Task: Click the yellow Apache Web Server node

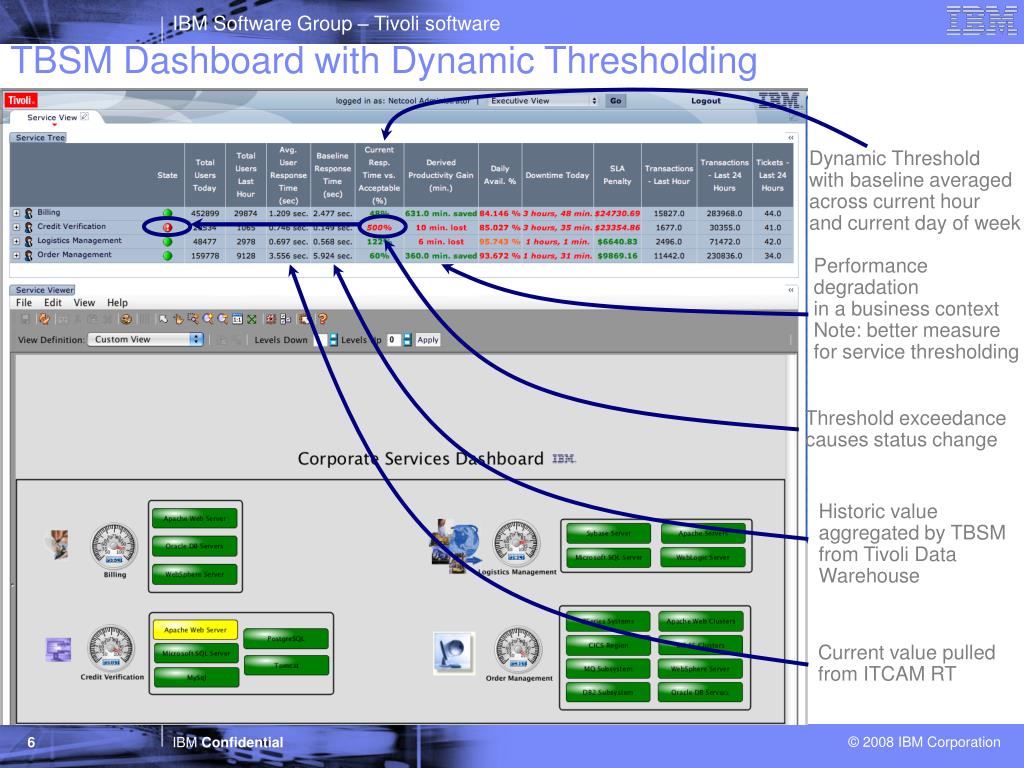Action: click(195, 630)
